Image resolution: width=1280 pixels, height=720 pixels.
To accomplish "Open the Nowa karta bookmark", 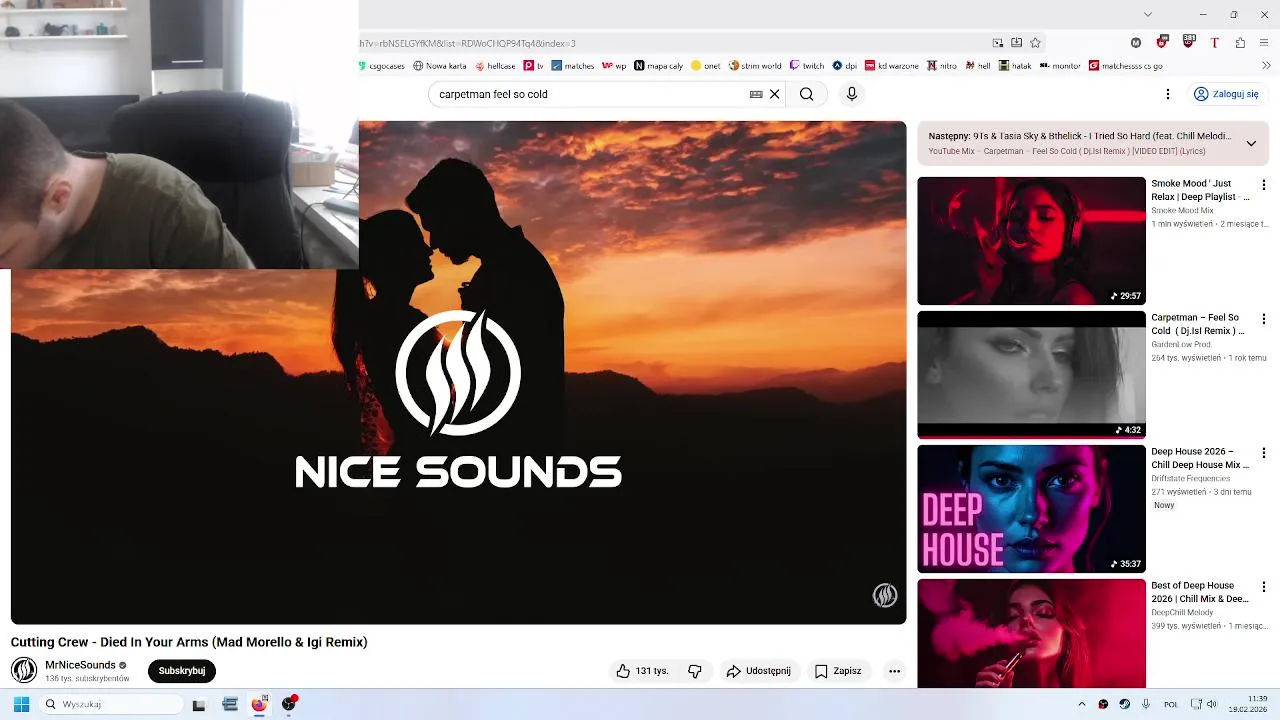I will (x=440, y=66).
